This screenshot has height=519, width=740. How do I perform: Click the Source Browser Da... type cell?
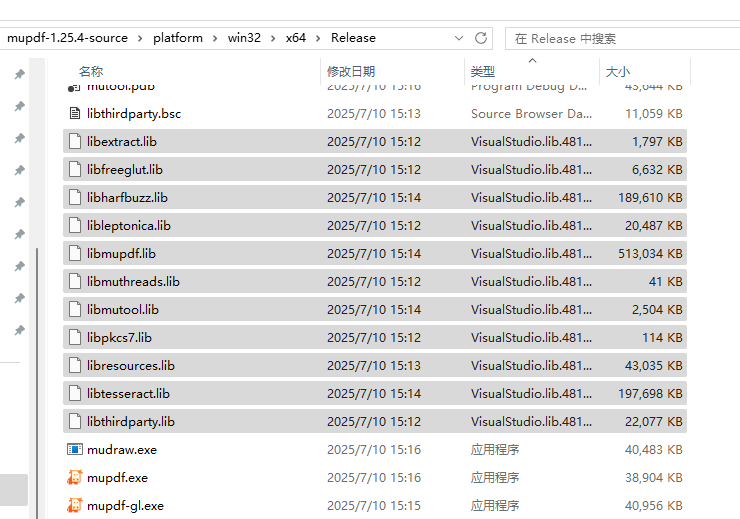(x=531, y=114)
